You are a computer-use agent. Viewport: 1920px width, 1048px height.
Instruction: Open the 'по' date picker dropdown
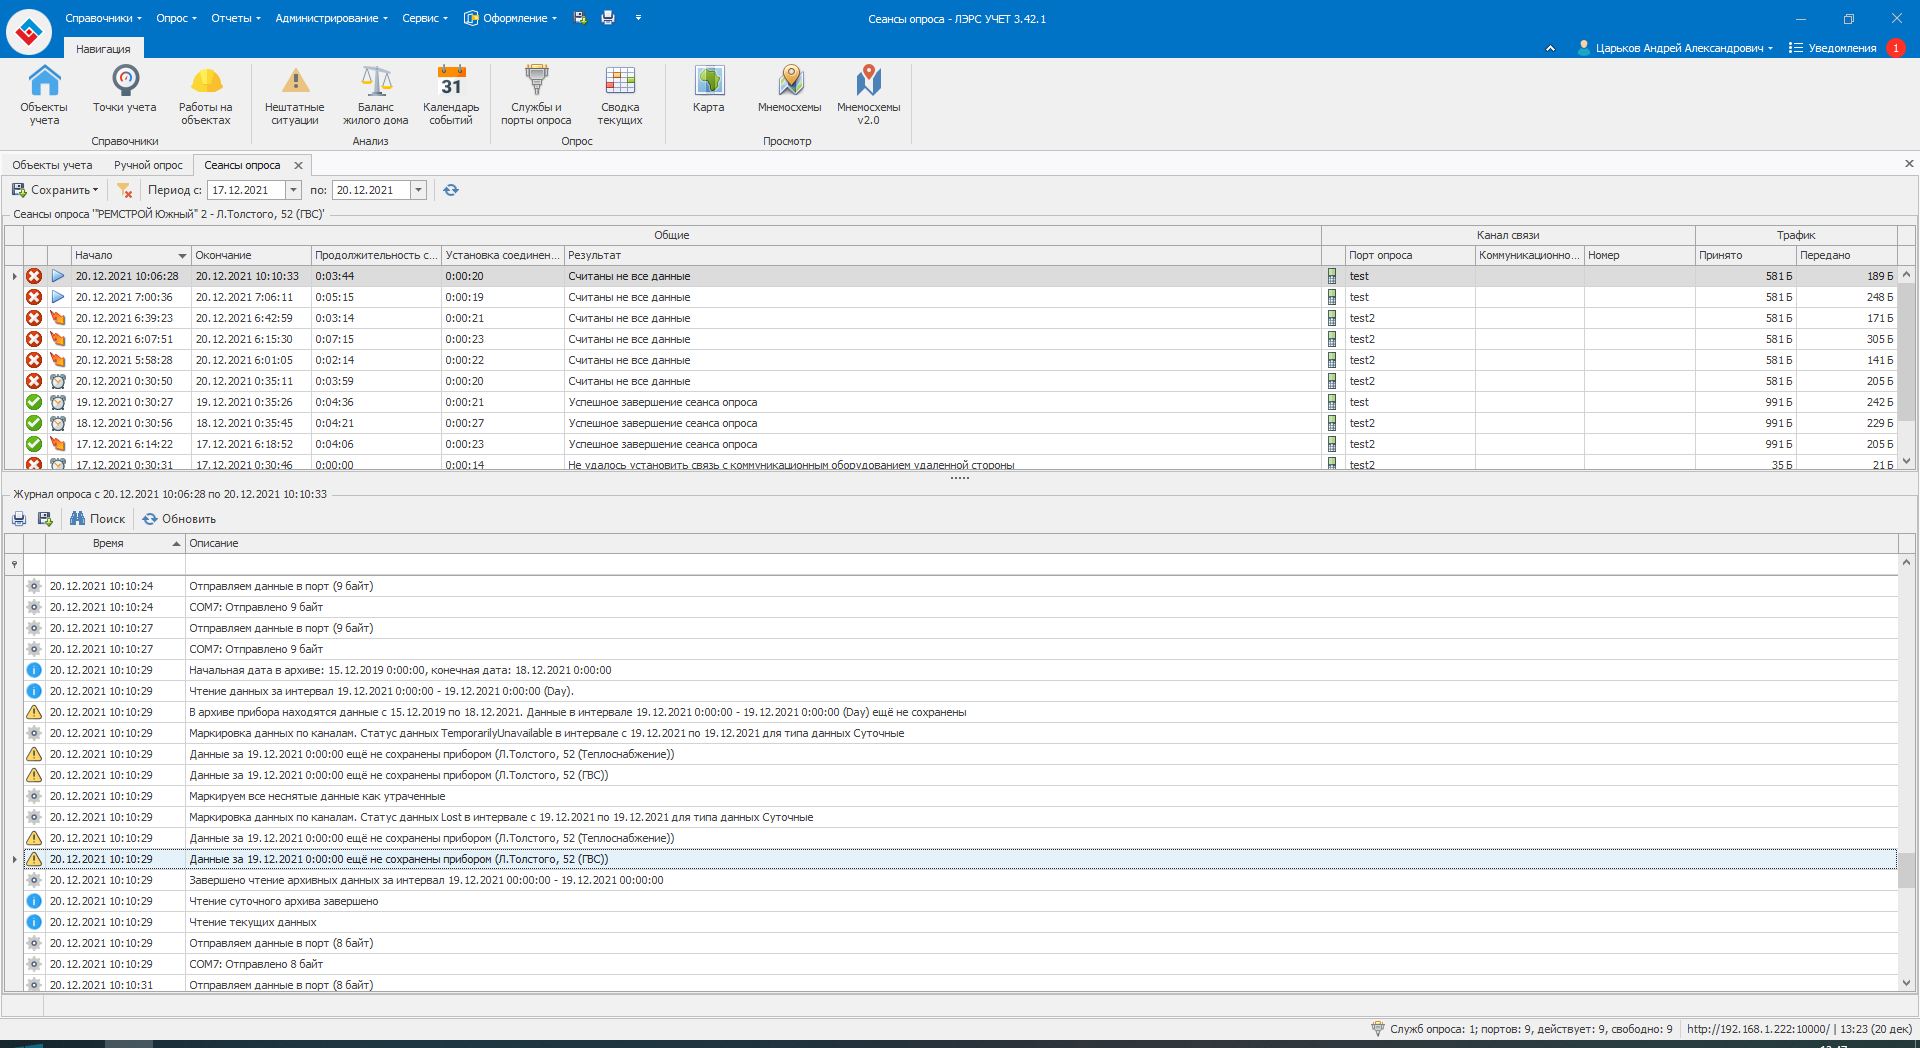[418, 190]
